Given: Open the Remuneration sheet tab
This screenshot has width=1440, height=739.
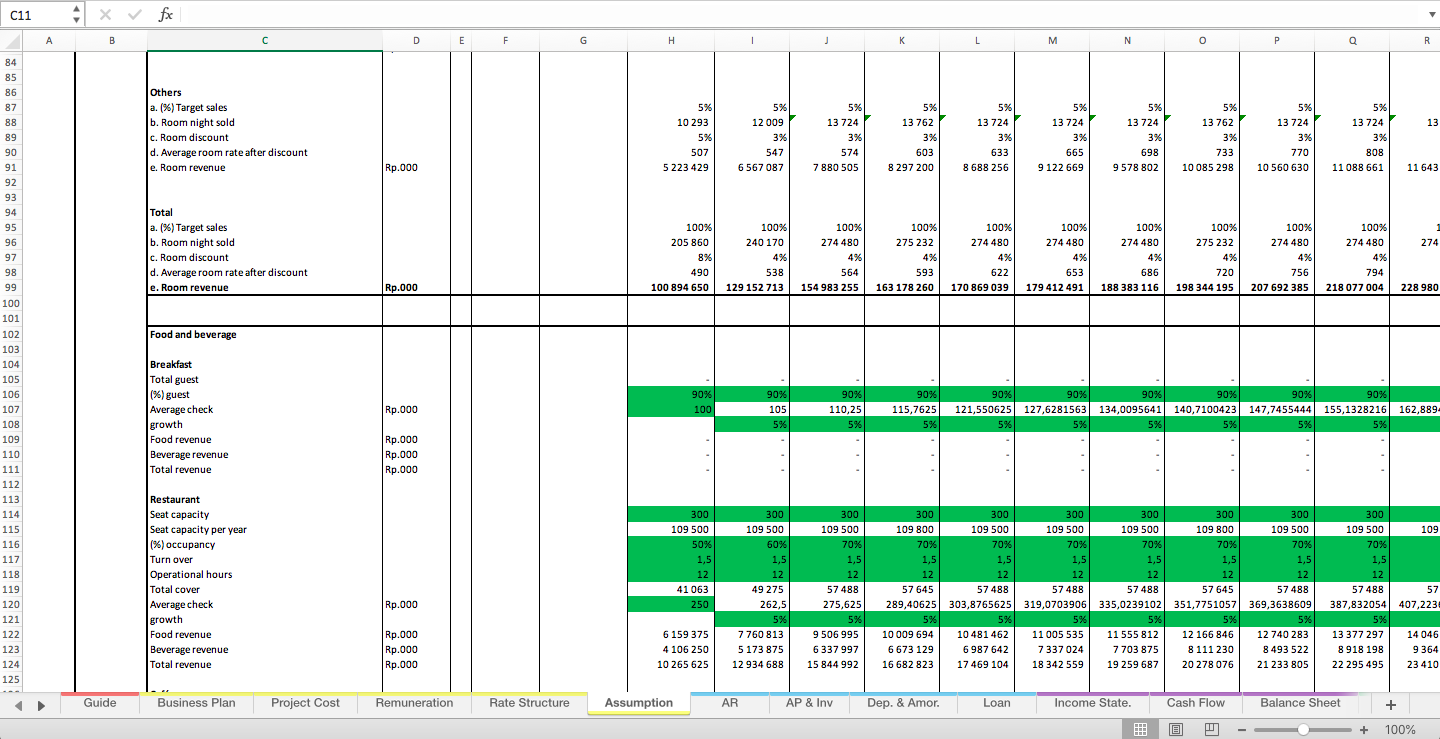Looking at the screenshot, I should pos(414,703).
